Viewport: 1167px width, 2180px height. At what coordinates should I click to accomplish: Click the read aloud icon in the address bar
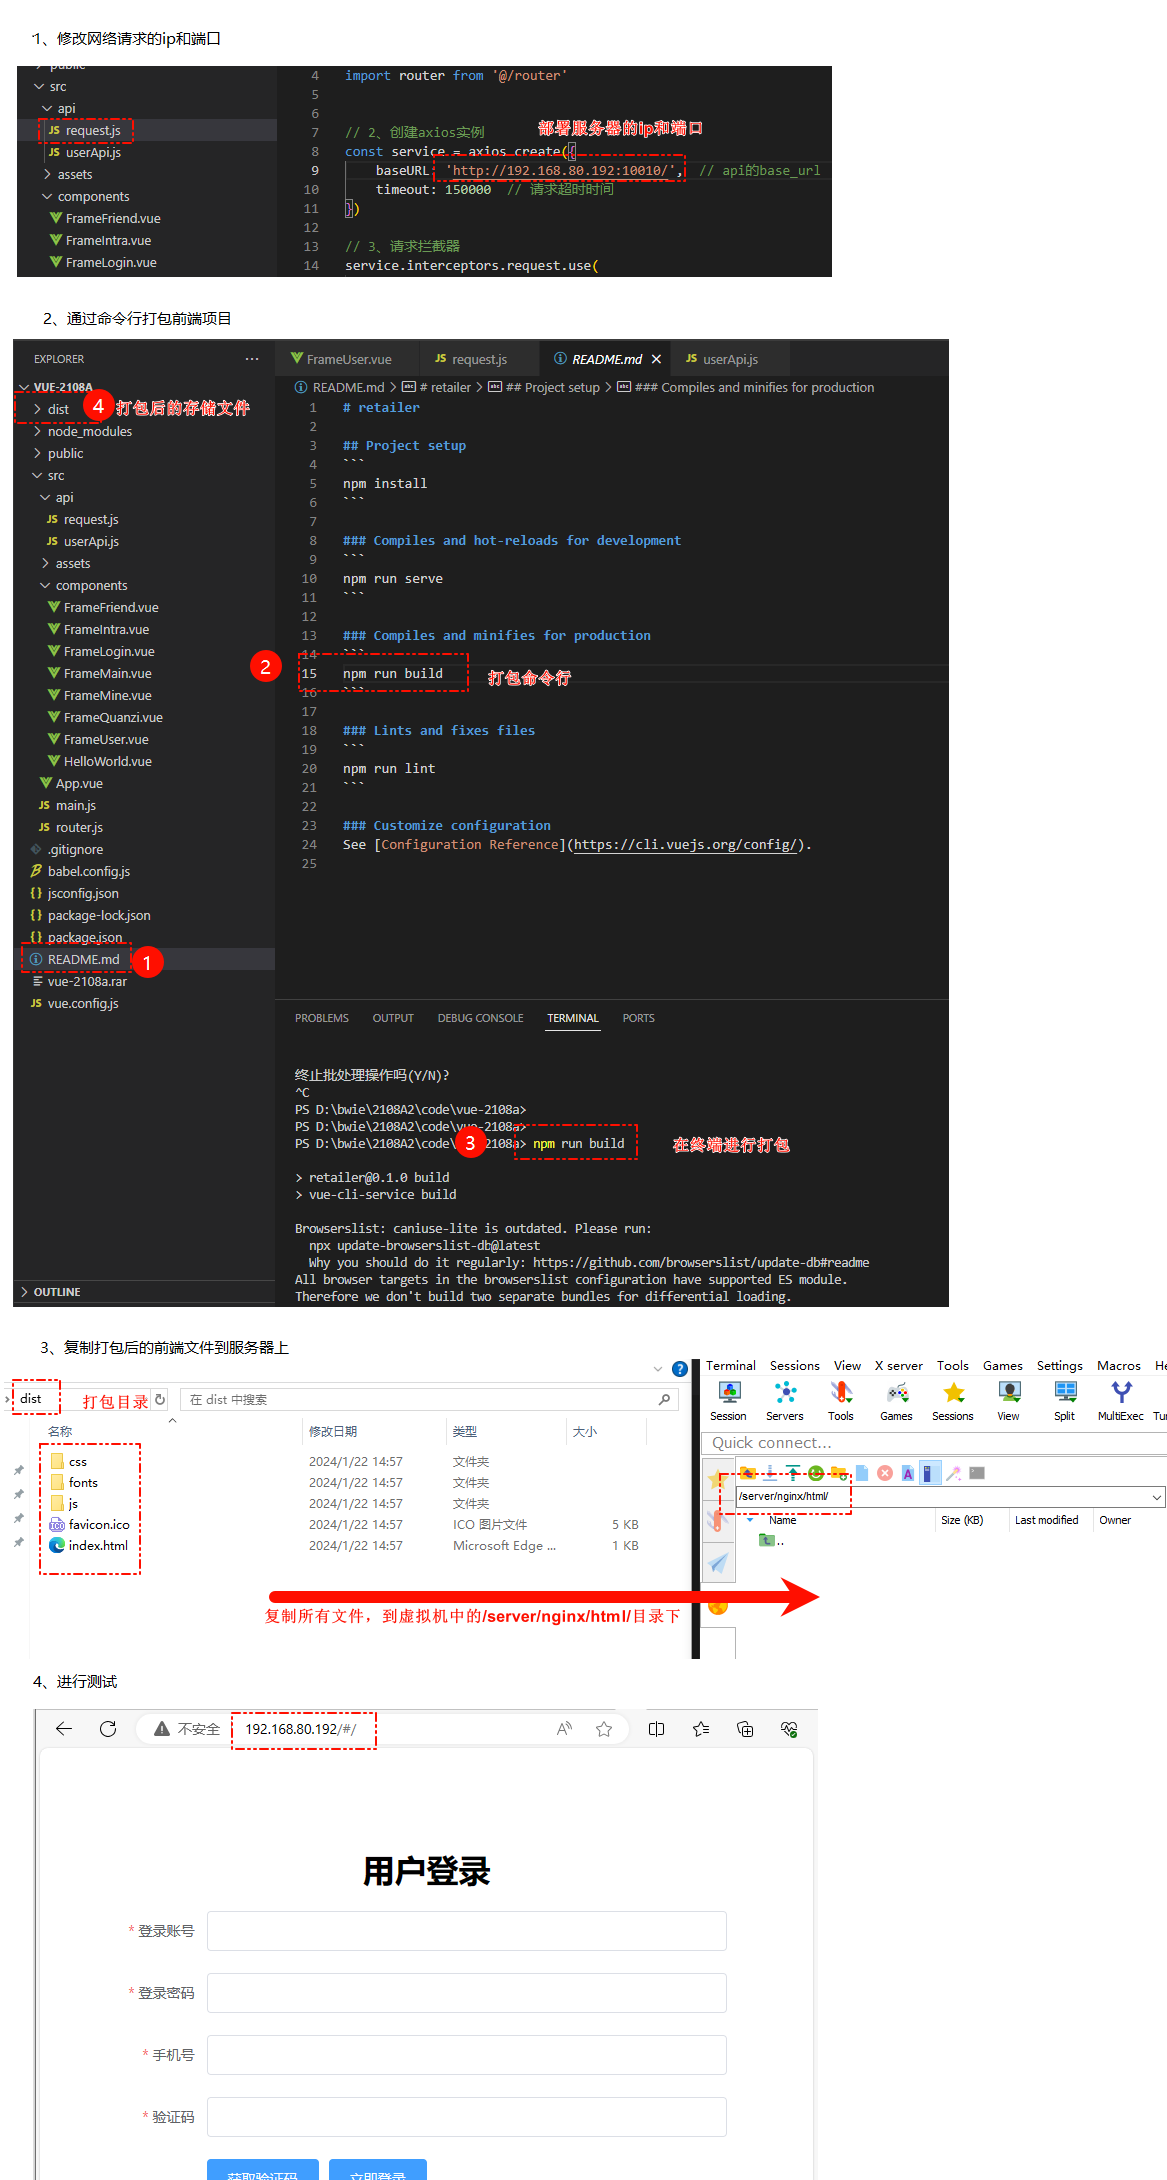pyautogui.click(x=564, y=1729)
